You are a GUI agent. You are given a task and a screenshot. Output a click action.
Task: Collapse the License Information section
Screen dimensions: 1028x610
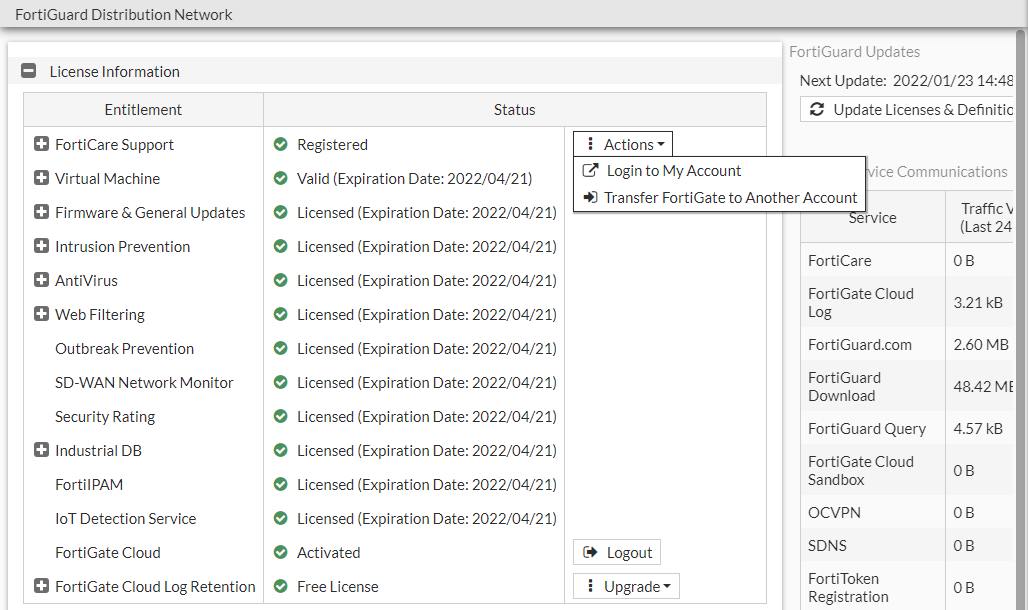[x=27, y=70]
